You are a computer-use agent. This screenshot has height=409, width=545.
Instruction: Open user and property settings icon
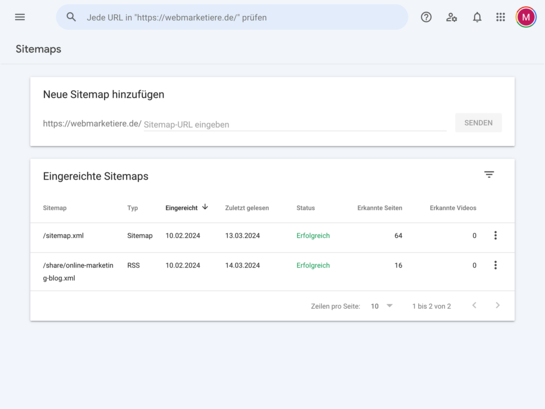[452, 17]
